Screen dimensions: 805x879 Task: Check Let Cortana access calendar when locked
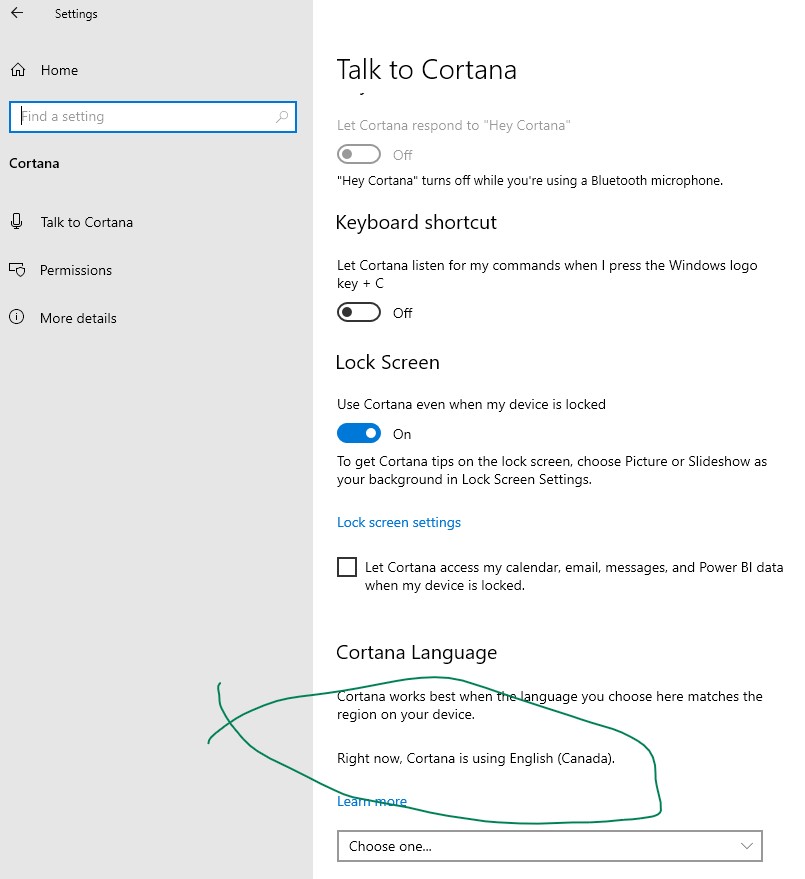(x=347, y=567)
